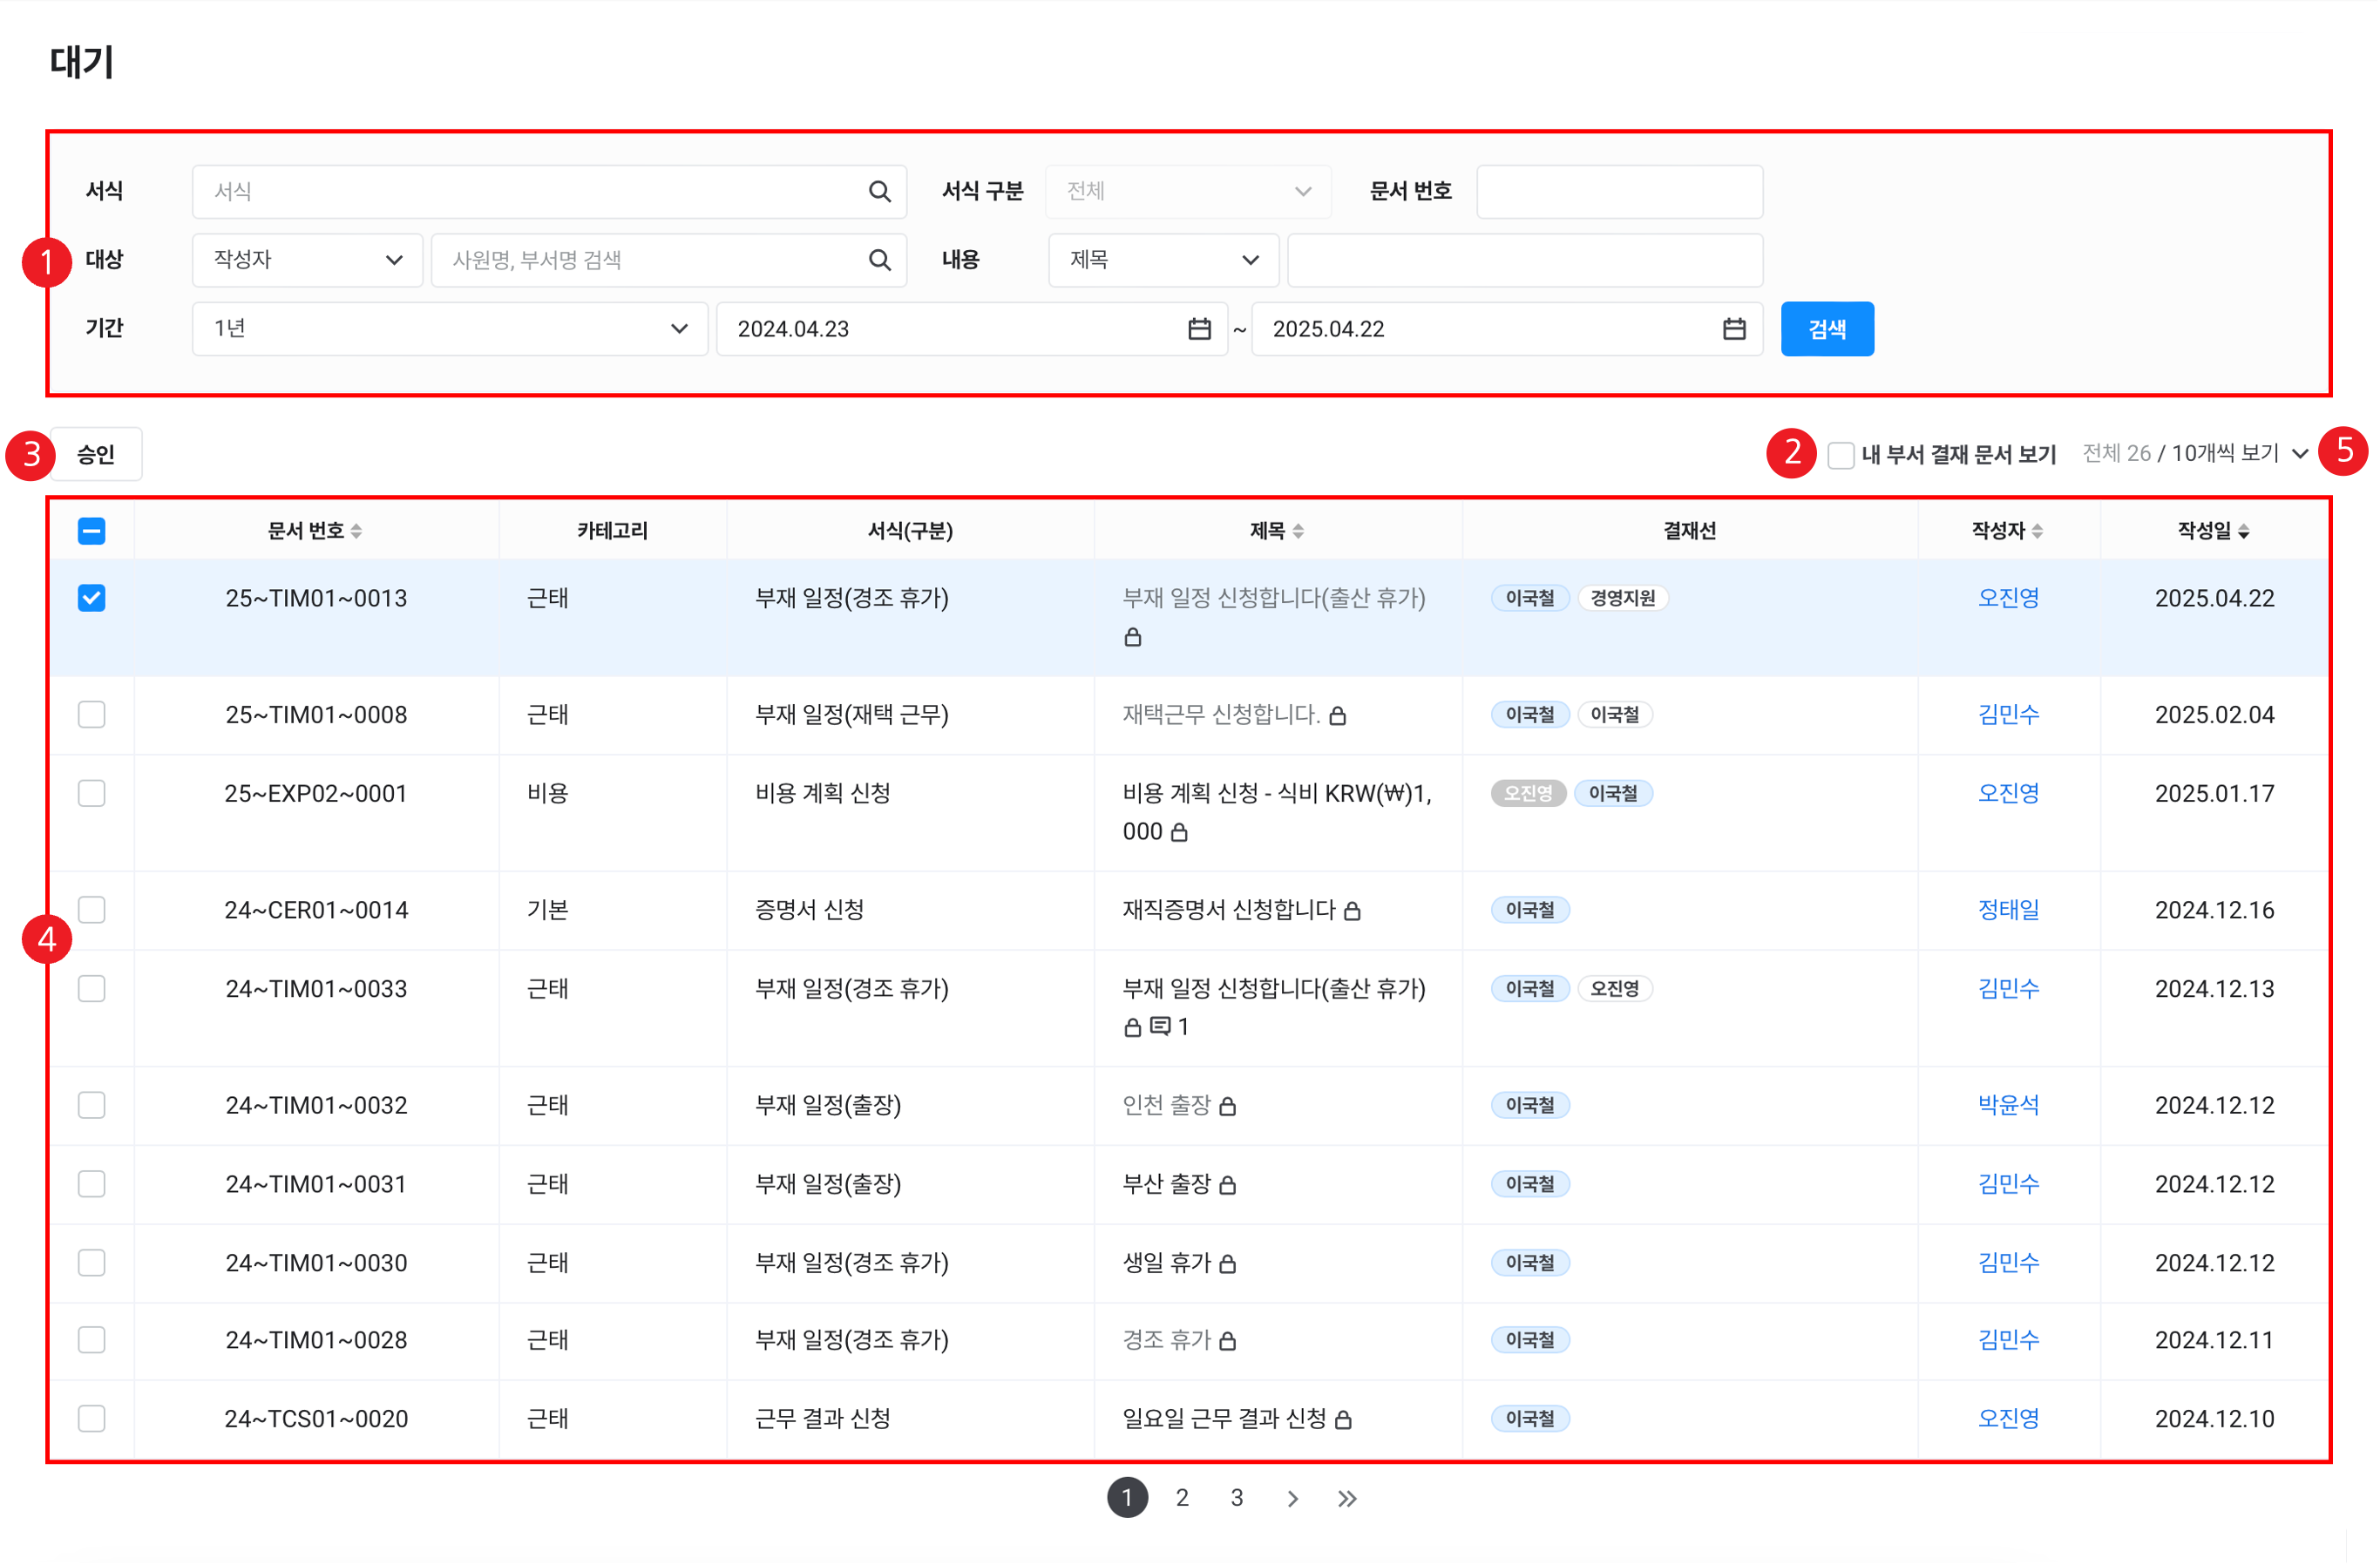Toggle the select-all header checkbox
This screenshot has width=2380, height=1565.
[92, 531]
